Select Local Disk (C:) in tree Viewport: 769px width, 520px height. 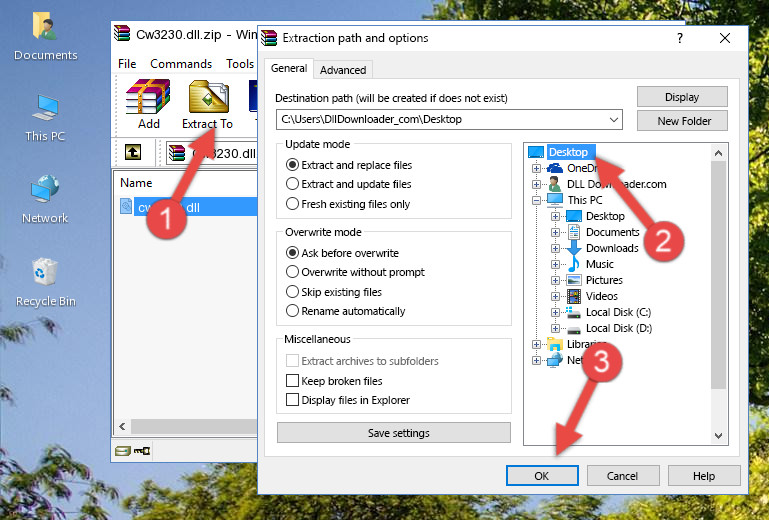pos(618,312)
